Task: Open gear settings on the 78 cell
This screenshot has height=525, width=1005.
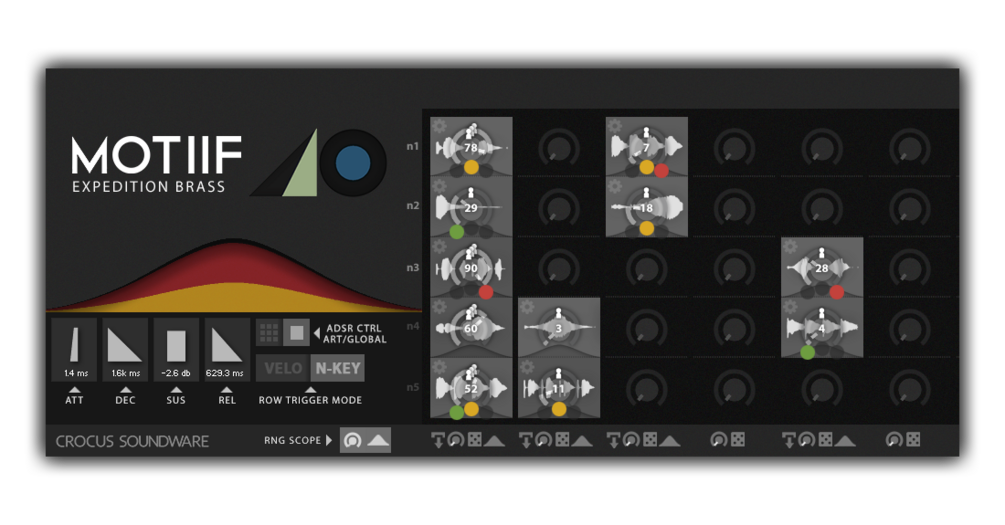Action: click(440, 125)
